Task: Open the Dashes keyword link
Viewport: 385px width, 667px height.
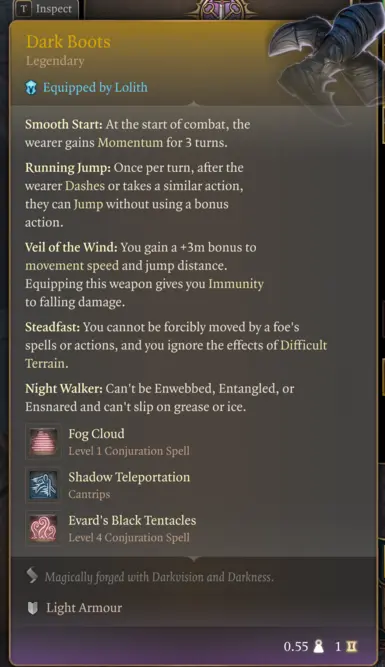Action: coord(85,186)
